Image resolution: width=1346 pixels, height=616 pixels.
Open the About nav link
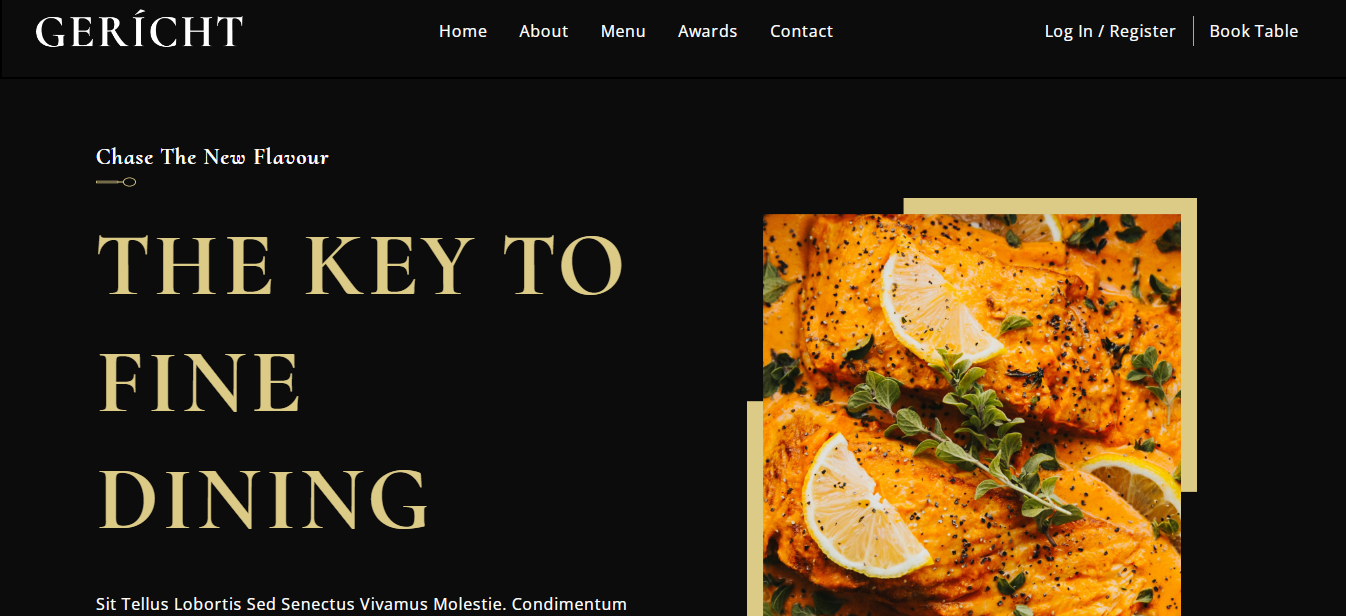[543, 31]
